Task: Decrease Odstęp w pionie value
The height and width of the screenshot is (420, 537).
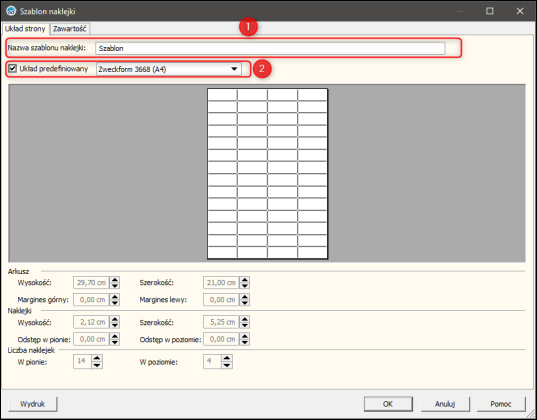Action: point(115,342)
